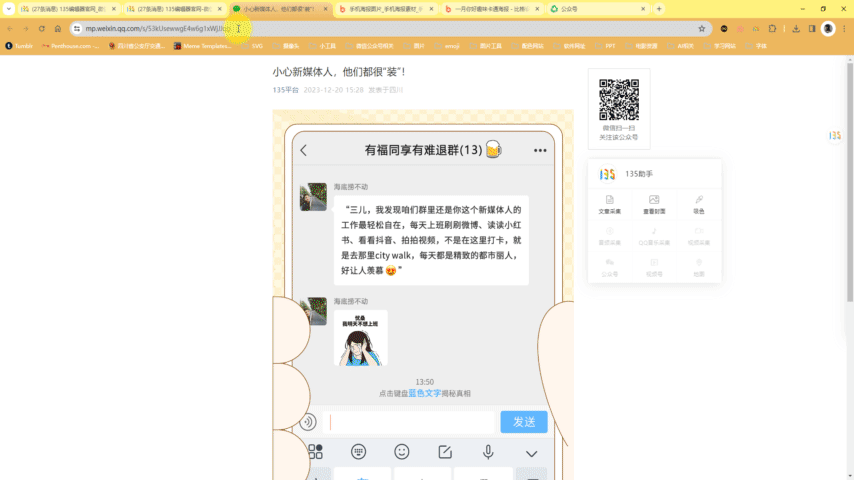854x480 pixels.
Task: Open a new browser tab
Action: tap(659, 9)
